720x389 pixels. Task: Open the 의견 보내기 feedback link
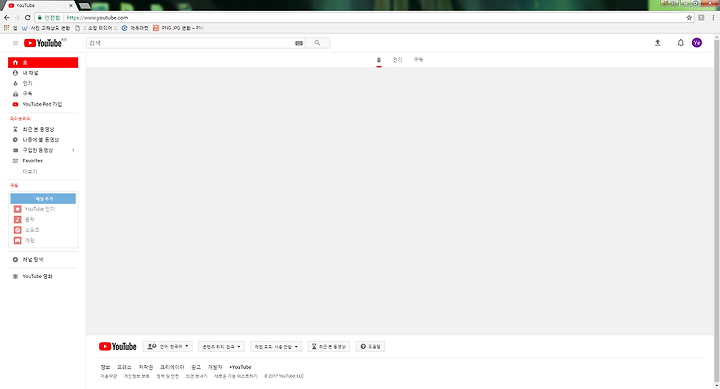click(x=196, y=376)
